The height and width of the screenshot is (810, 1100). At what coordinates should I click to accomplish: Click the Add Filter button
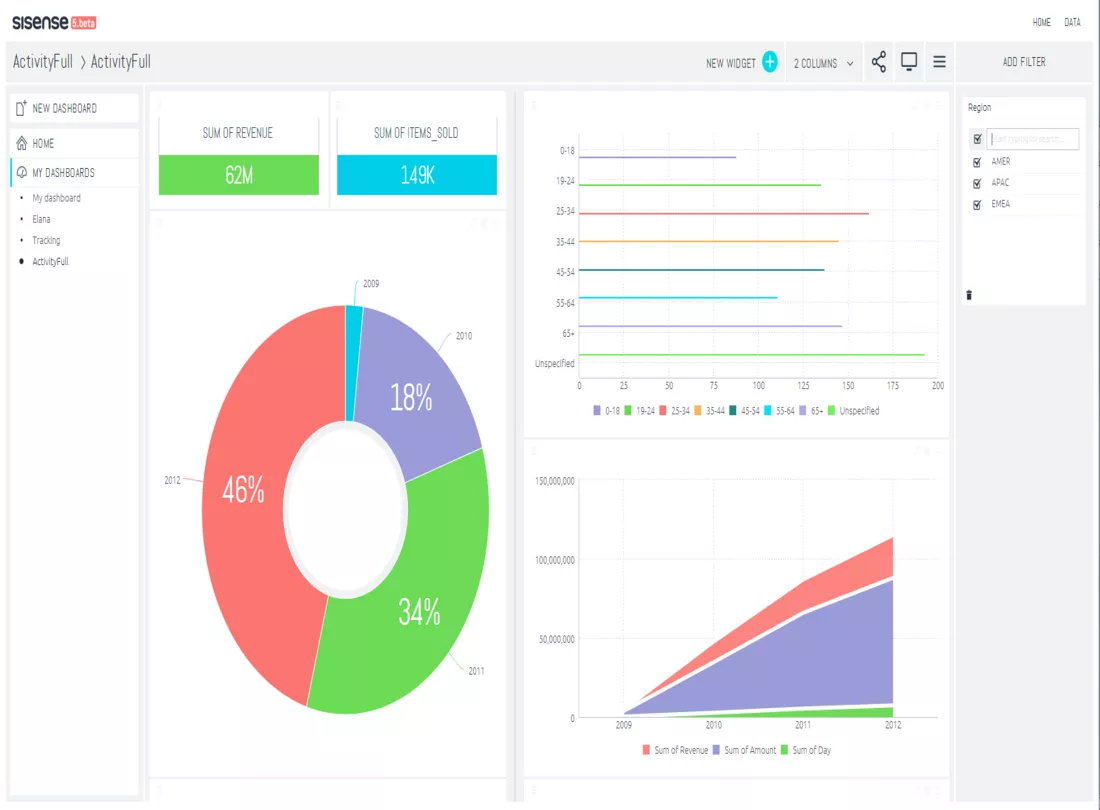1024,62
